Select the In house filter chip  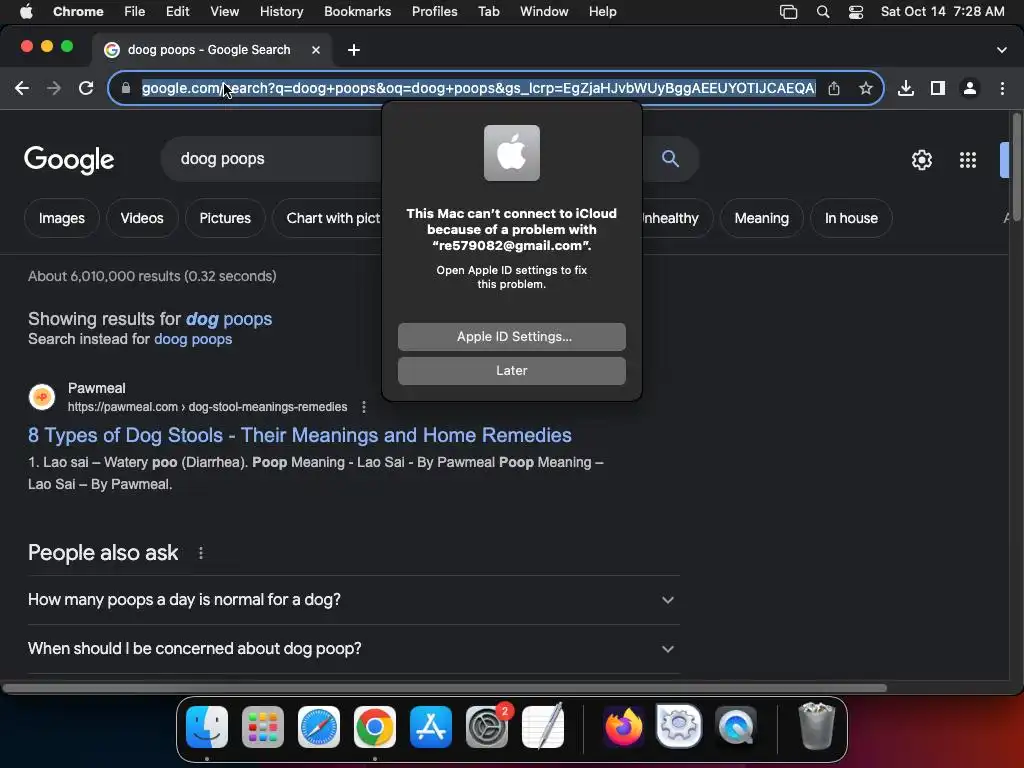pos(851,218)
